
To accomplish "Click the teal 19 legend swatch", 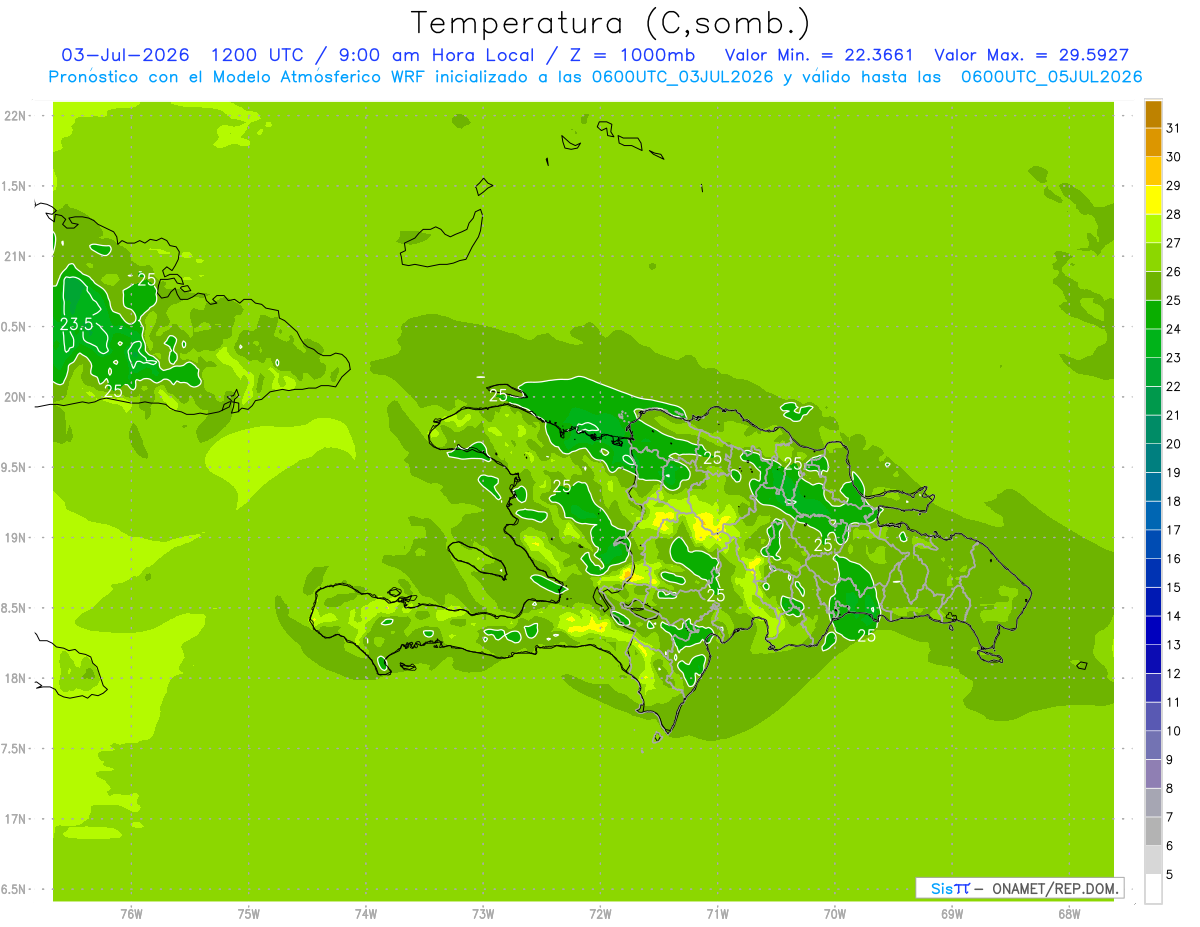I will [x=1153, y=459].
